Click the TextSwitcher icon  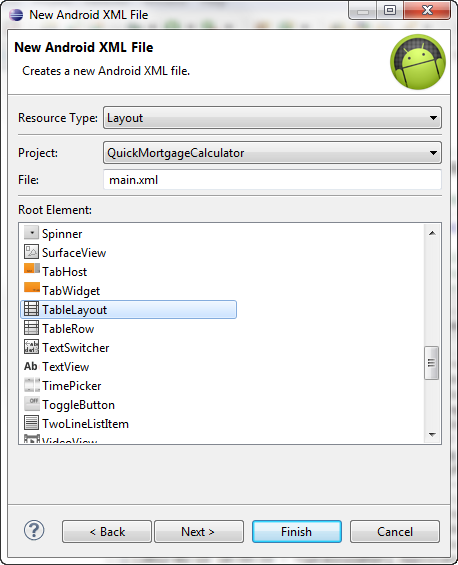coord(31,347)
